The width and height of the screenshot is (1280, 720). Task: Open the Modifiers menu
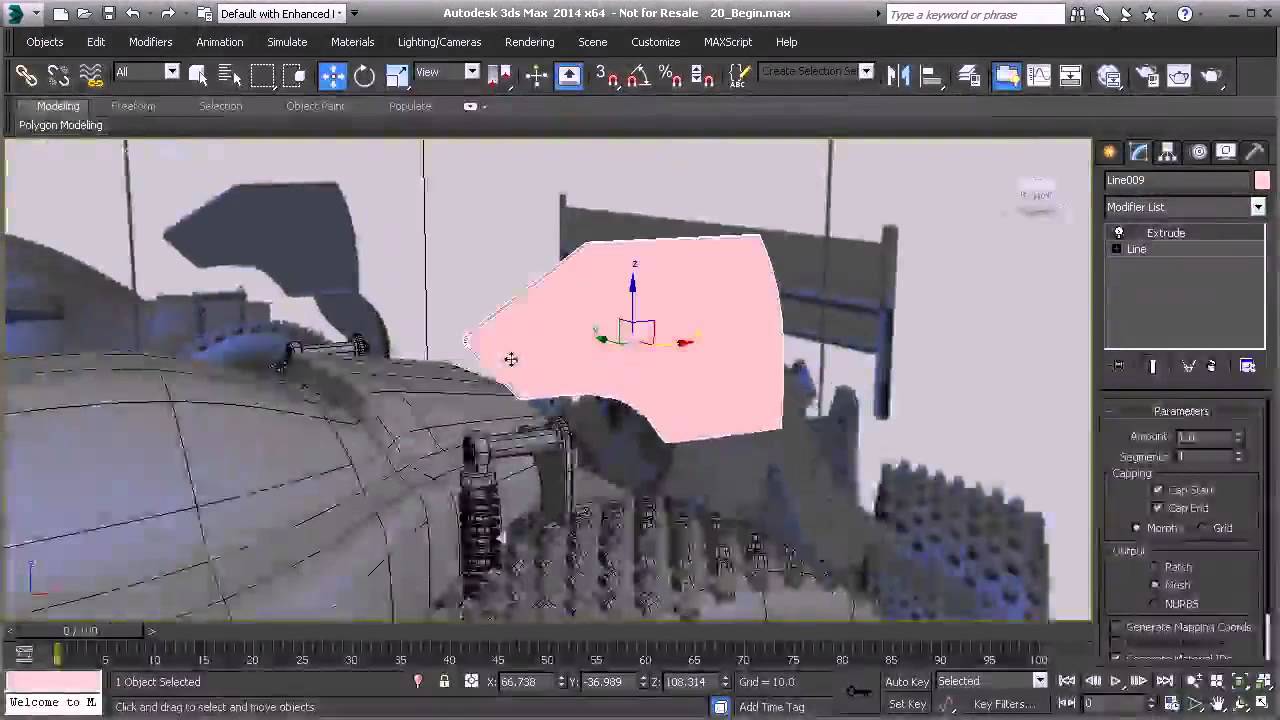150,42
